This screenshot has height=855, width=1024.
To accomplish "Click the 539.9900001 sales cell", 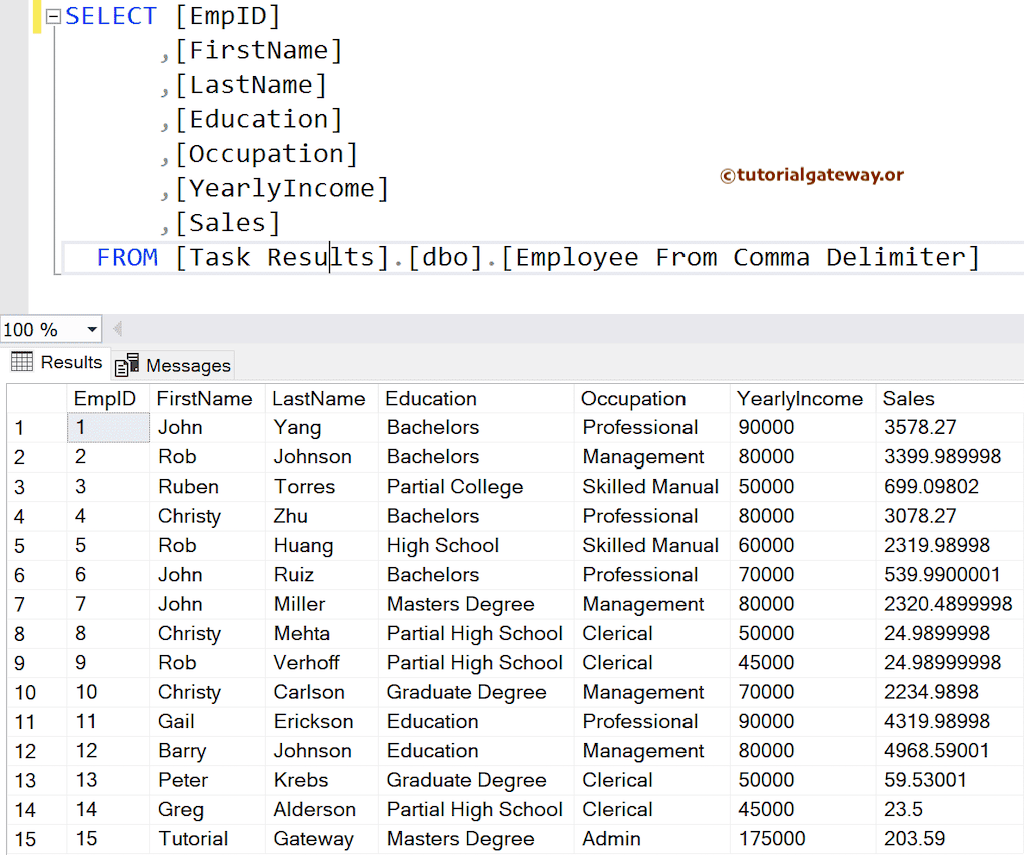I will click(x=950, y=575).
